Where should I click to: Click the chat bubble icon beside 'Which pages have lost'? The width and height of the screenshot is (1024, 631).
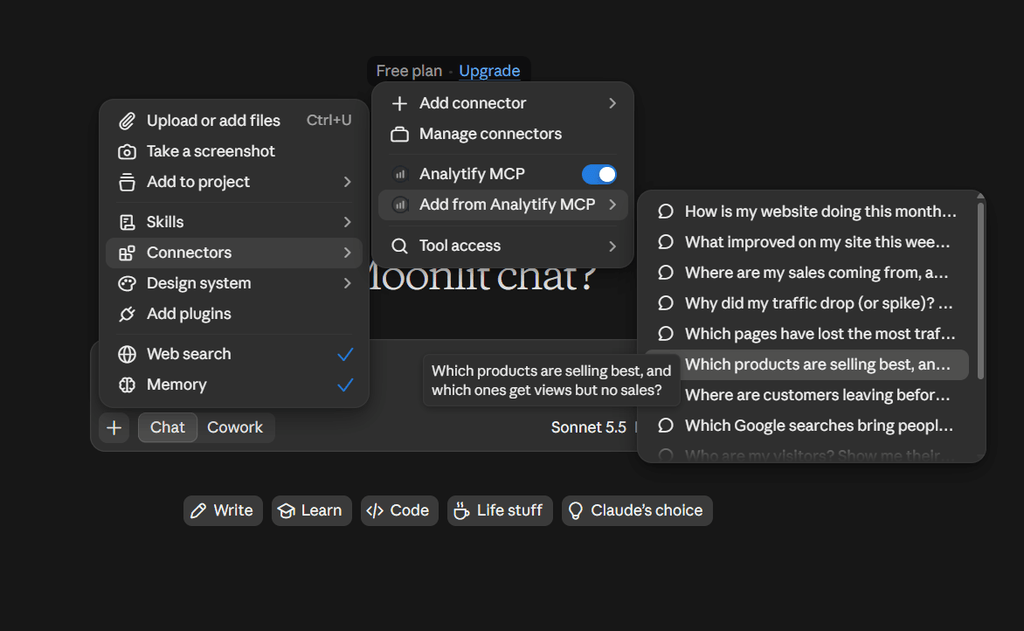665,334
